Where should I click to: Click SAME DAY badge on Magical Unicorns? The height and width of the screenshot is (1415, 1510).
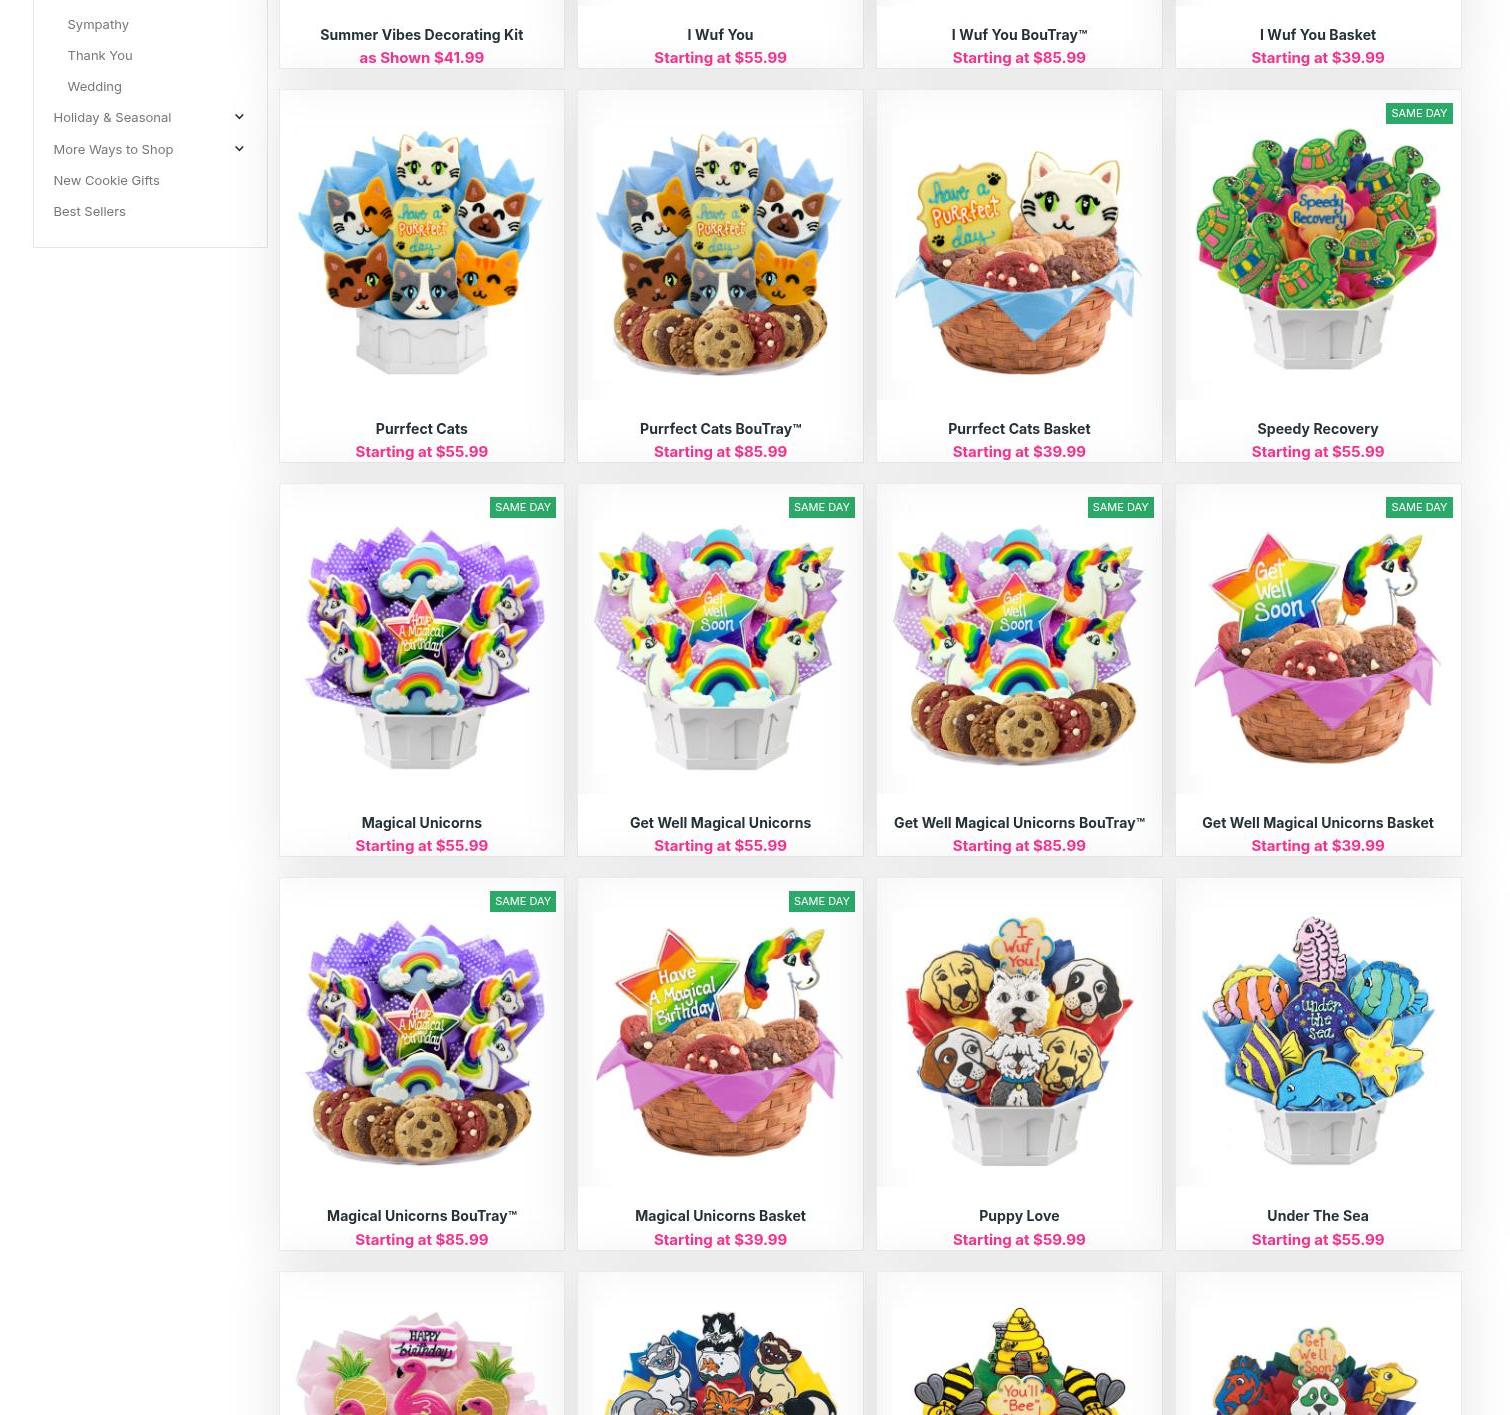[523, 507]
